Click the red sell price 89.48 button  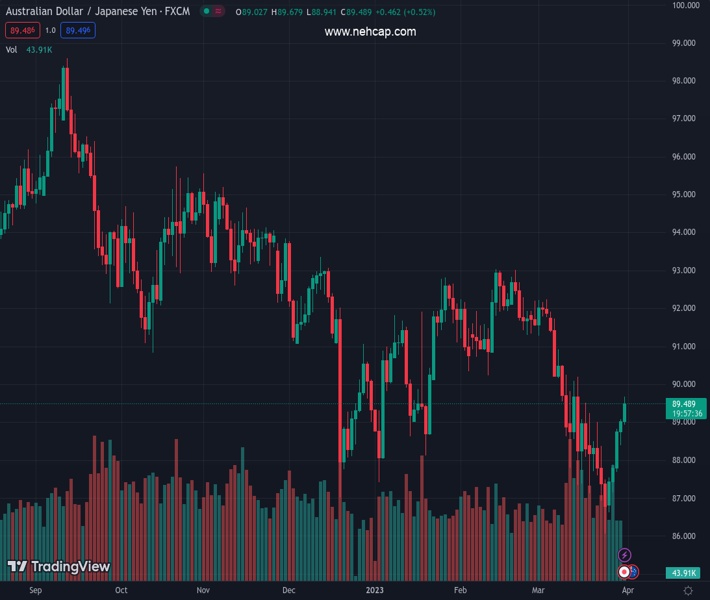(21, 31)
